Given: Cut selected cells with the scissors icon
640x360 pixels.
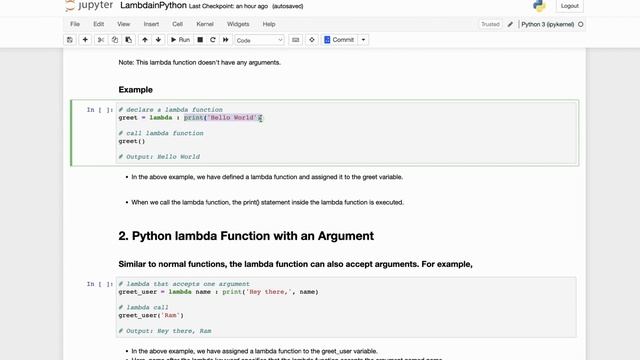Looking at the screenshot, I should pyautogui.click(x=100, y=40).
